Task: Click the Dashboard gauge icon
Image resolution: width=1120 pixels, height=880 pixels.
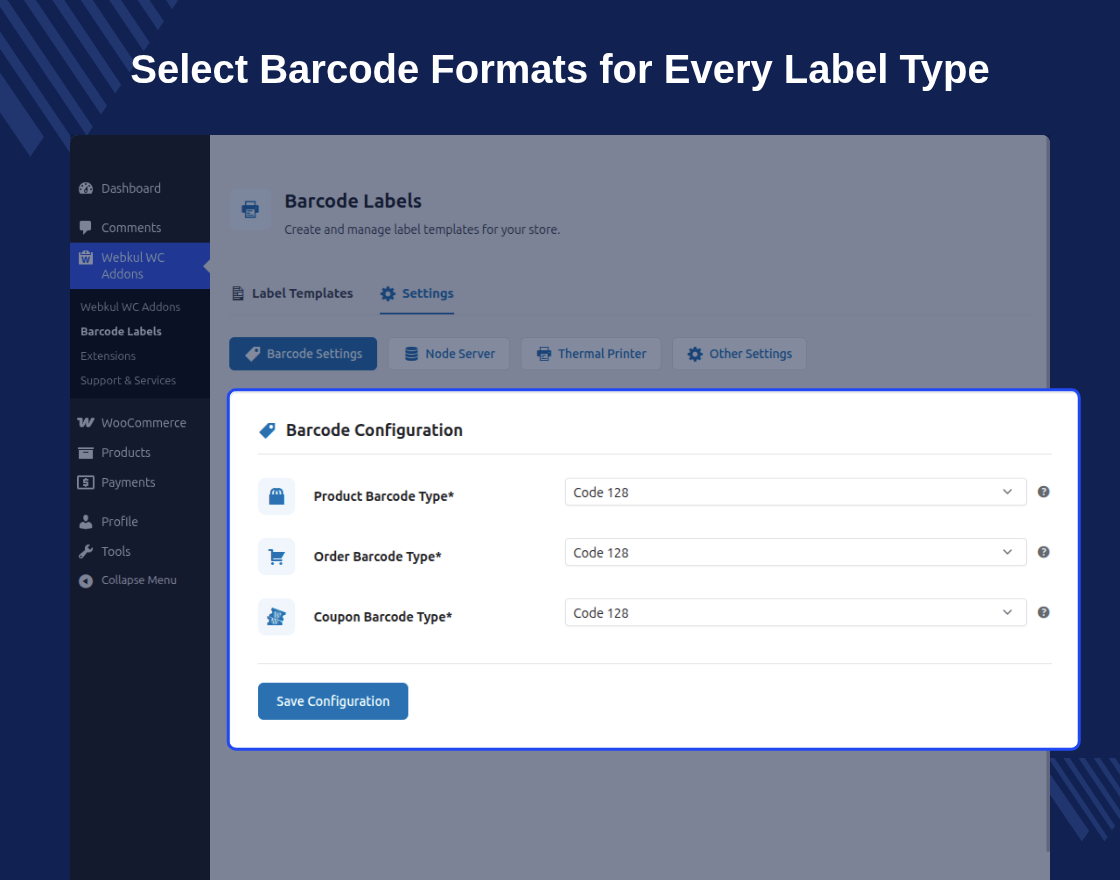Action: [86, 189]
